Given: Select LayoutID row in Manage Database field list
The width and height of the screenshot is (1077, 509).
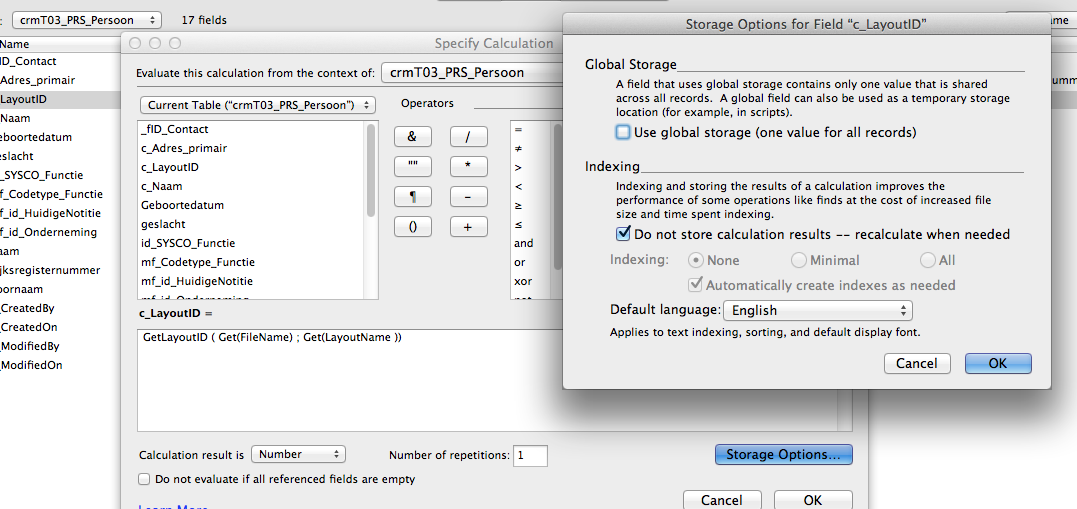Looking at the screenshot, I should (x=60, y=99).
